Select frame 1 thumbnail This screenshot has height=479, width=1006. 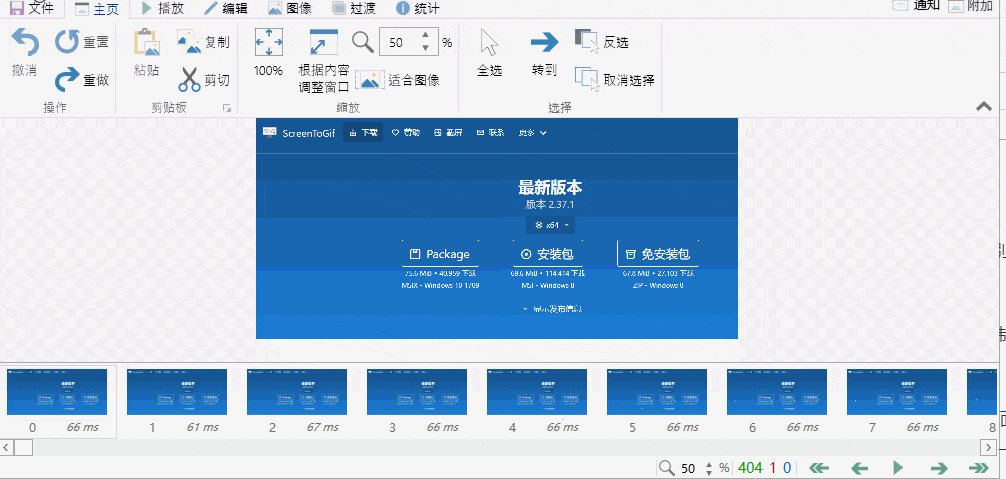[x=177, y=392]
